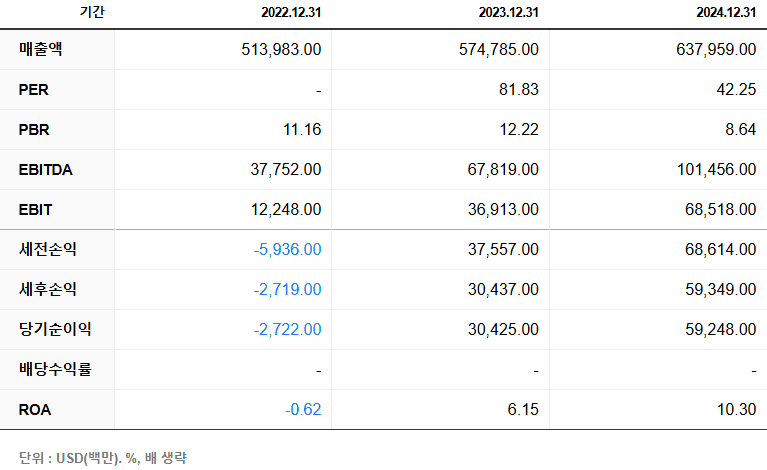Select the ROA row label
Screen dimensions: 767x470
click(35, 409)
